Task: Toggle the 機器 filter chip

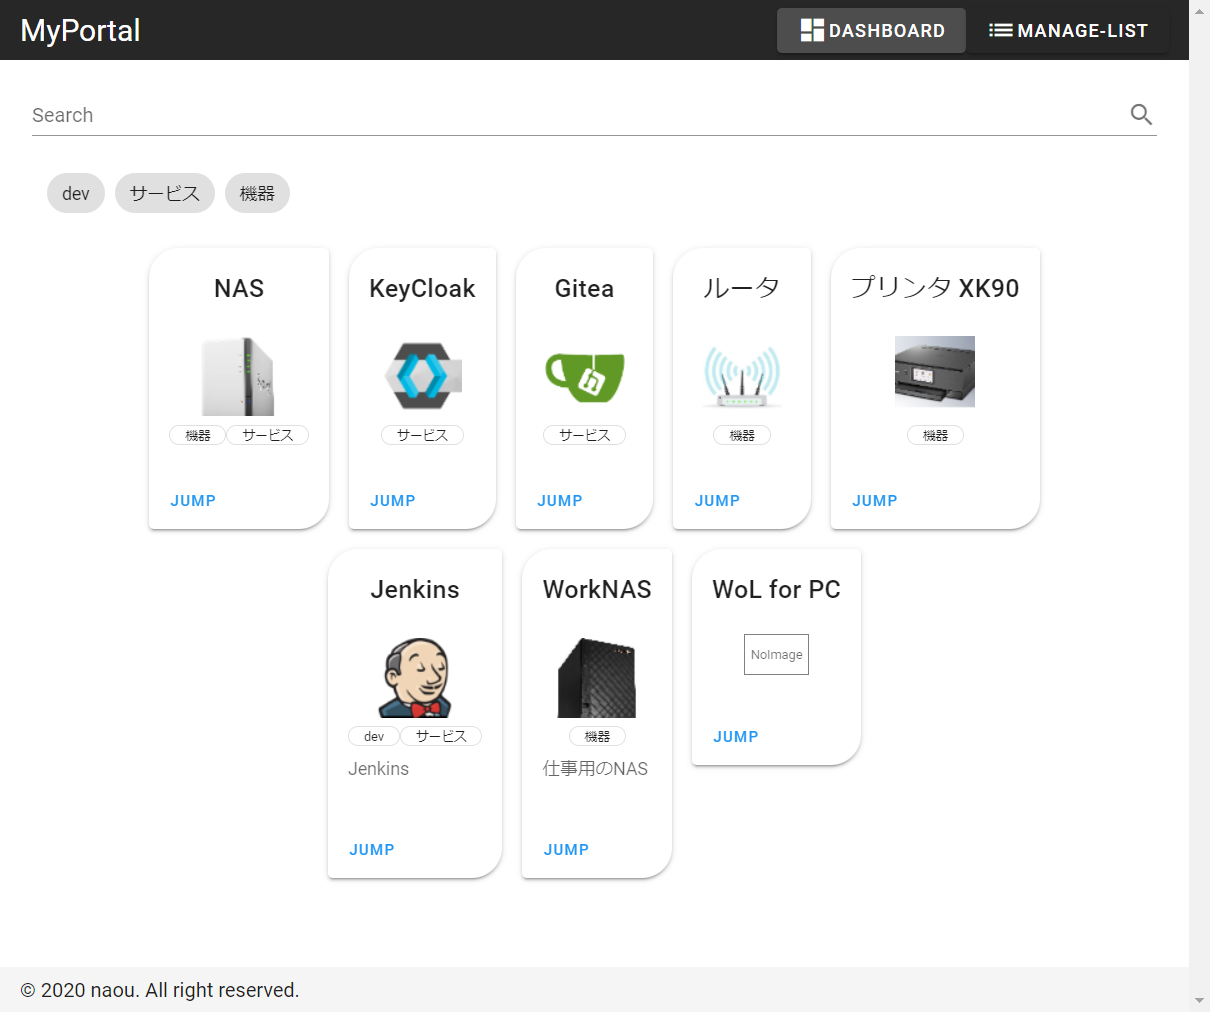Action: (257, 193)
